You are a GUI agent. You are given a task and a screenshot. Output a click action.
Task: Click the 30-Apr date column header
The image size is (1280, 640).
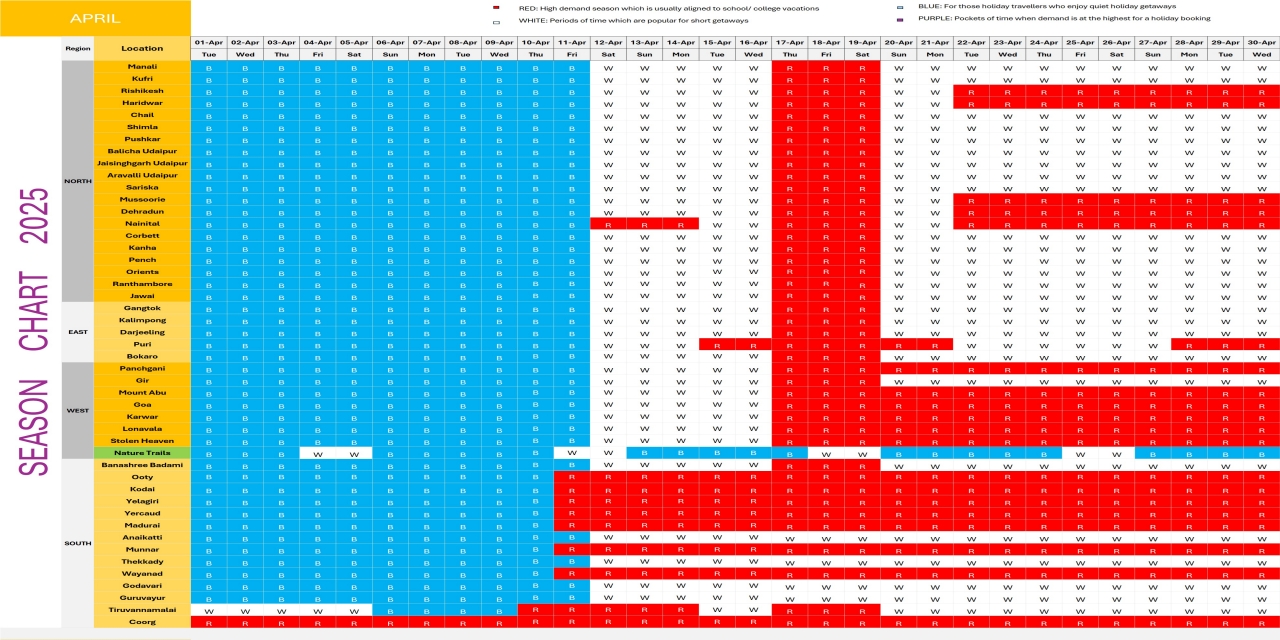pos(1263,41)
